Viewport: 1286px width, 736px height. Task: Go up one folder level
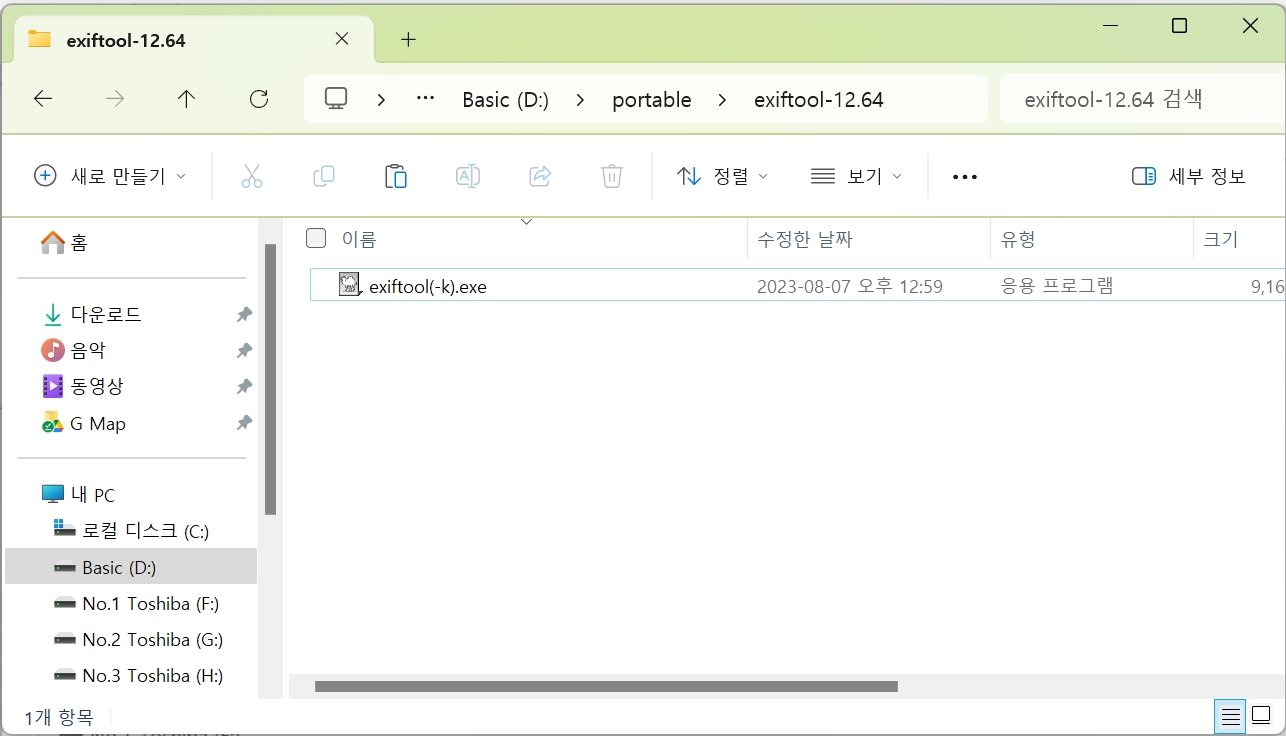click(x=186, y=99)
